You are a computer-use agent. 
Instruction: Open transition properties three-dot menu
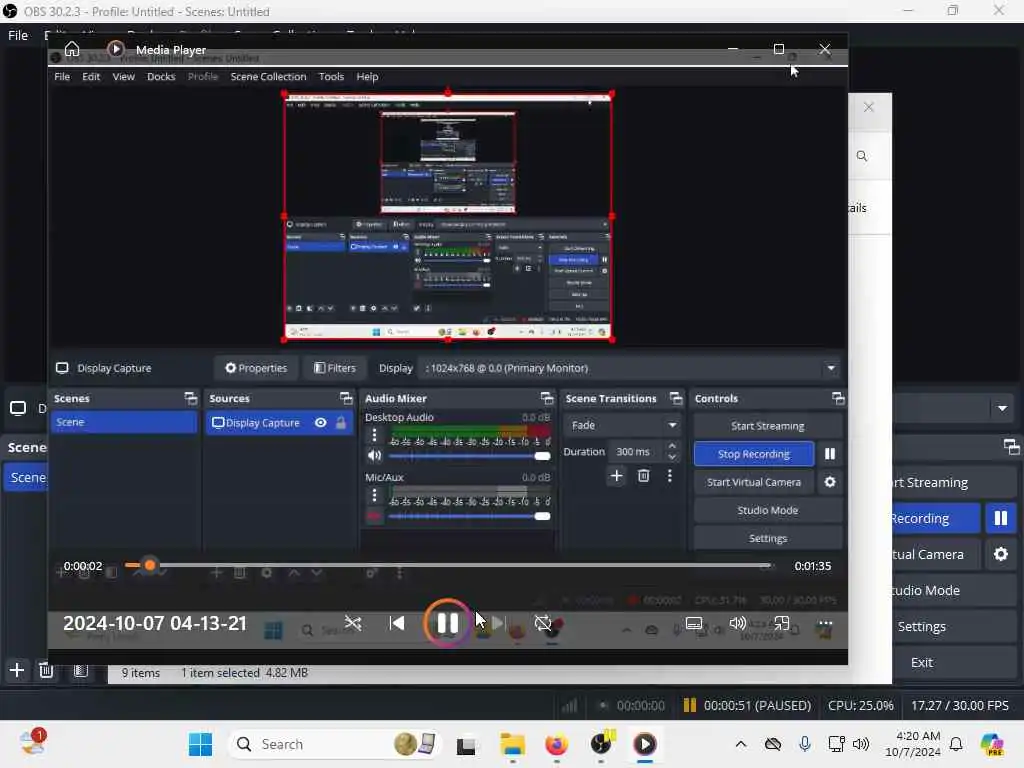click(669, 475)
